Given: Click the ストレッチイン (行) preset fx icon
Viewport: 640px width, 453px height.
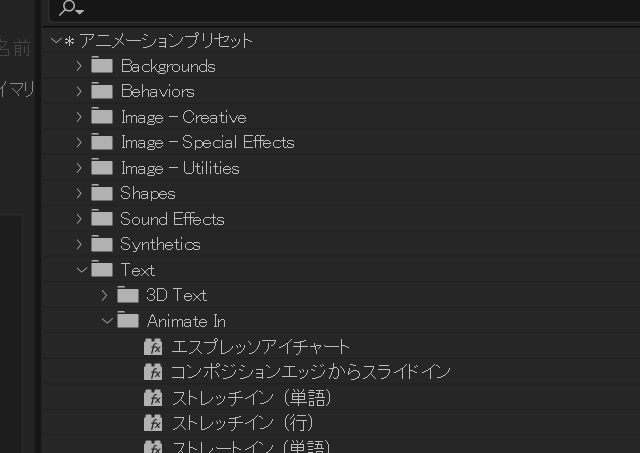Looking at the screenshot, I should coord(153,423).
